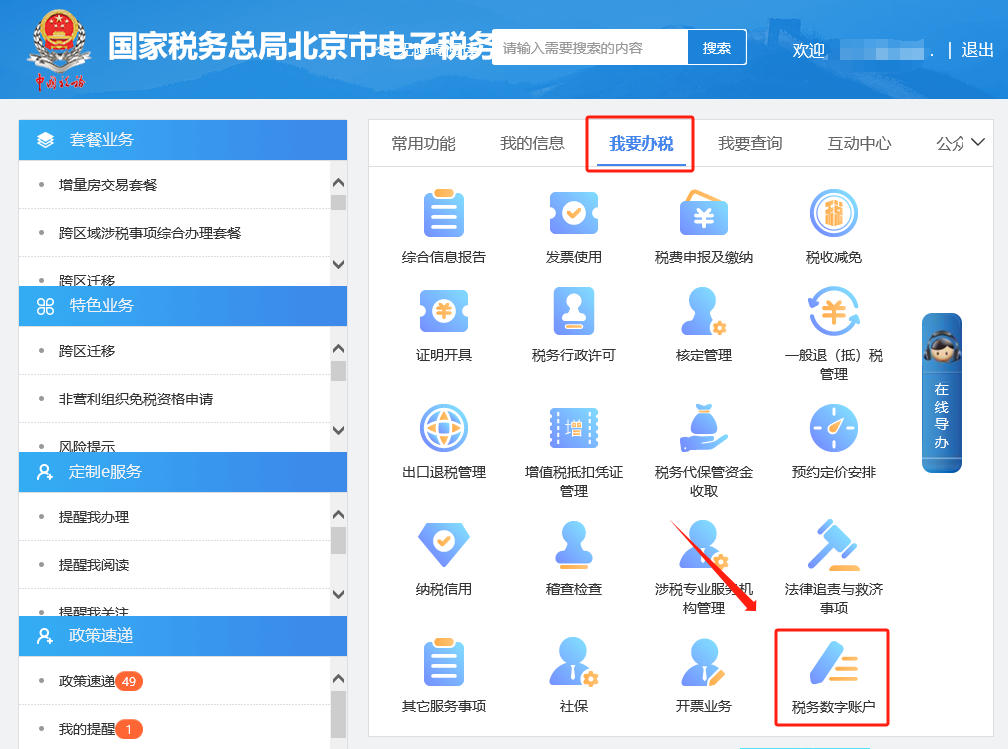Click the 搜索 button
The height and width of the screenshot is (749, 1008).
pos(717,48)
